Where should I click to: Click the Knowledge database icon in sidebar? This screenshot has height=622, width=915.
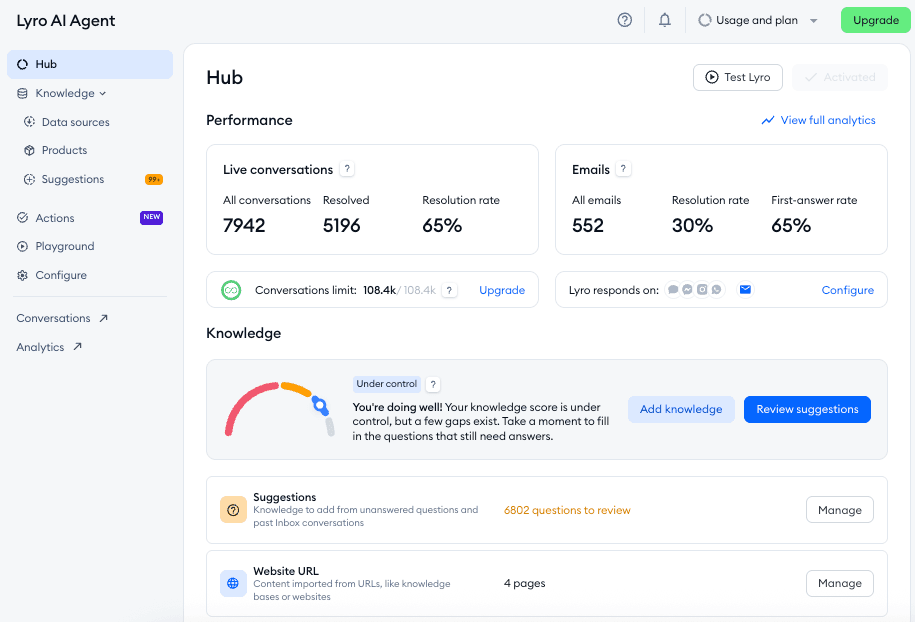22,93
